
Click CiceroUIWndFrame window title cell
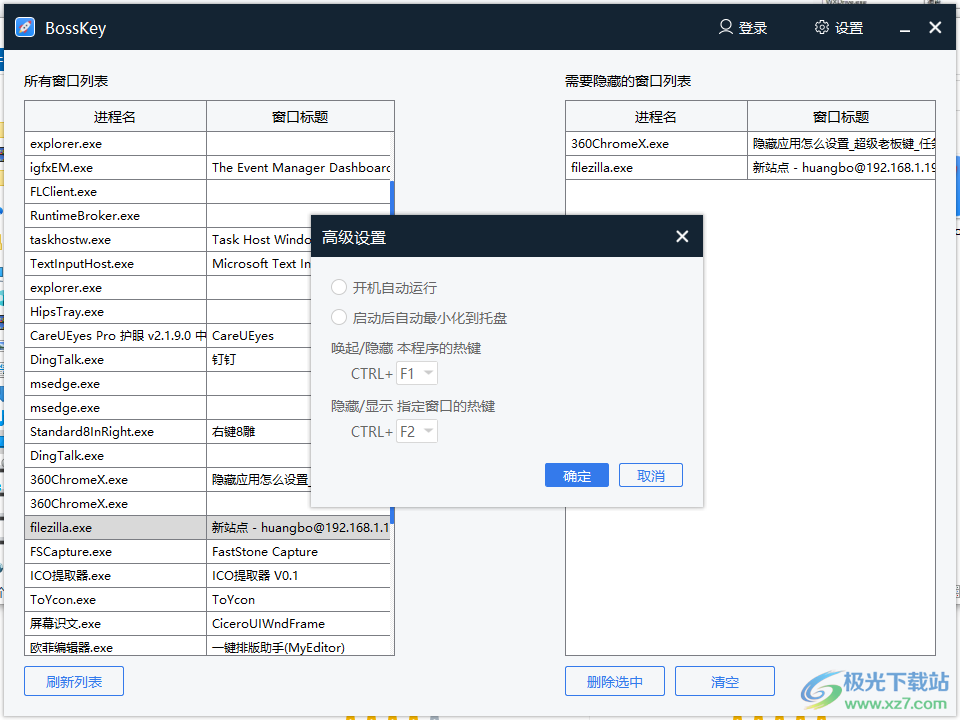pos(299,623)
